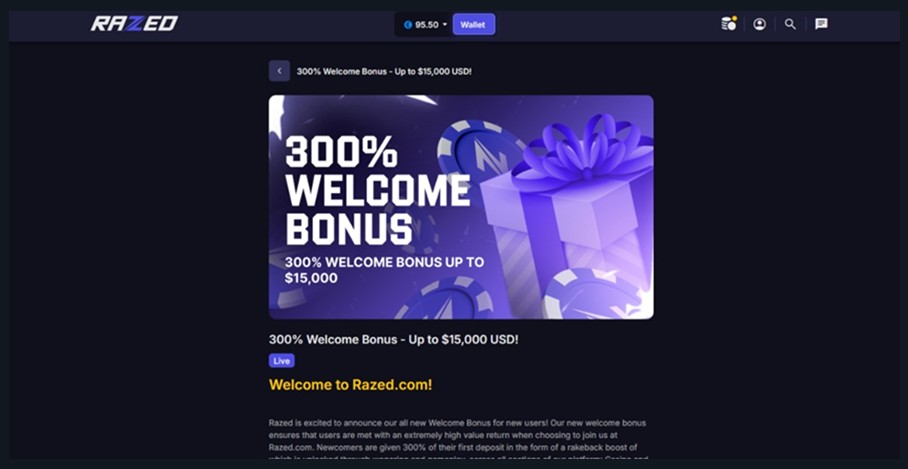908x469 pixels.
Task: Click the coin currency icon beside 95.50
Action: pos(408,25)
